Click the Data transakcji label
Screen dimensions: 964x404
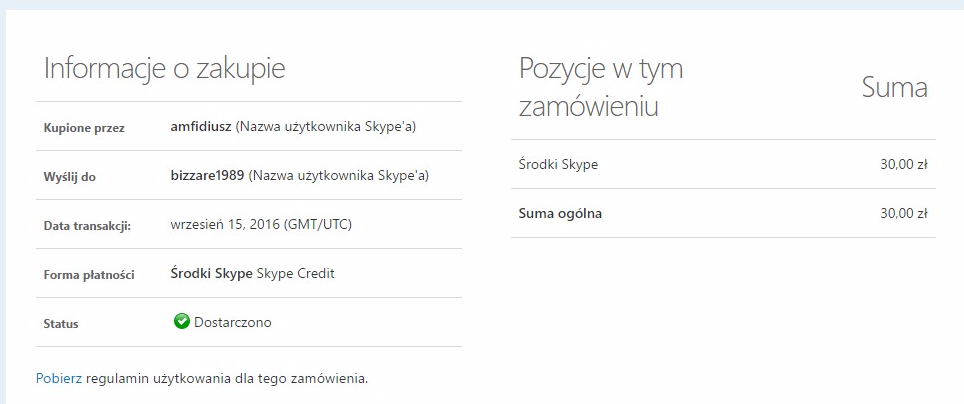coord(87,225)
